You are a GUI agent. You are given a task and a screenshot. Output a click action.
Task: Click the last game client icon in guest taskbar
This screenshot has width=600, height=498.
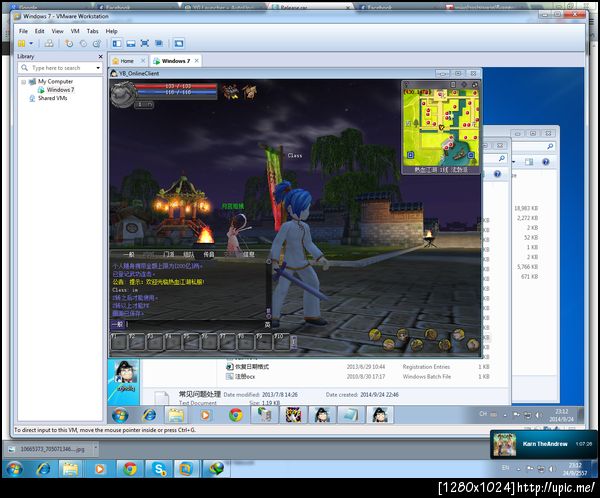click(x=380, y=415)
